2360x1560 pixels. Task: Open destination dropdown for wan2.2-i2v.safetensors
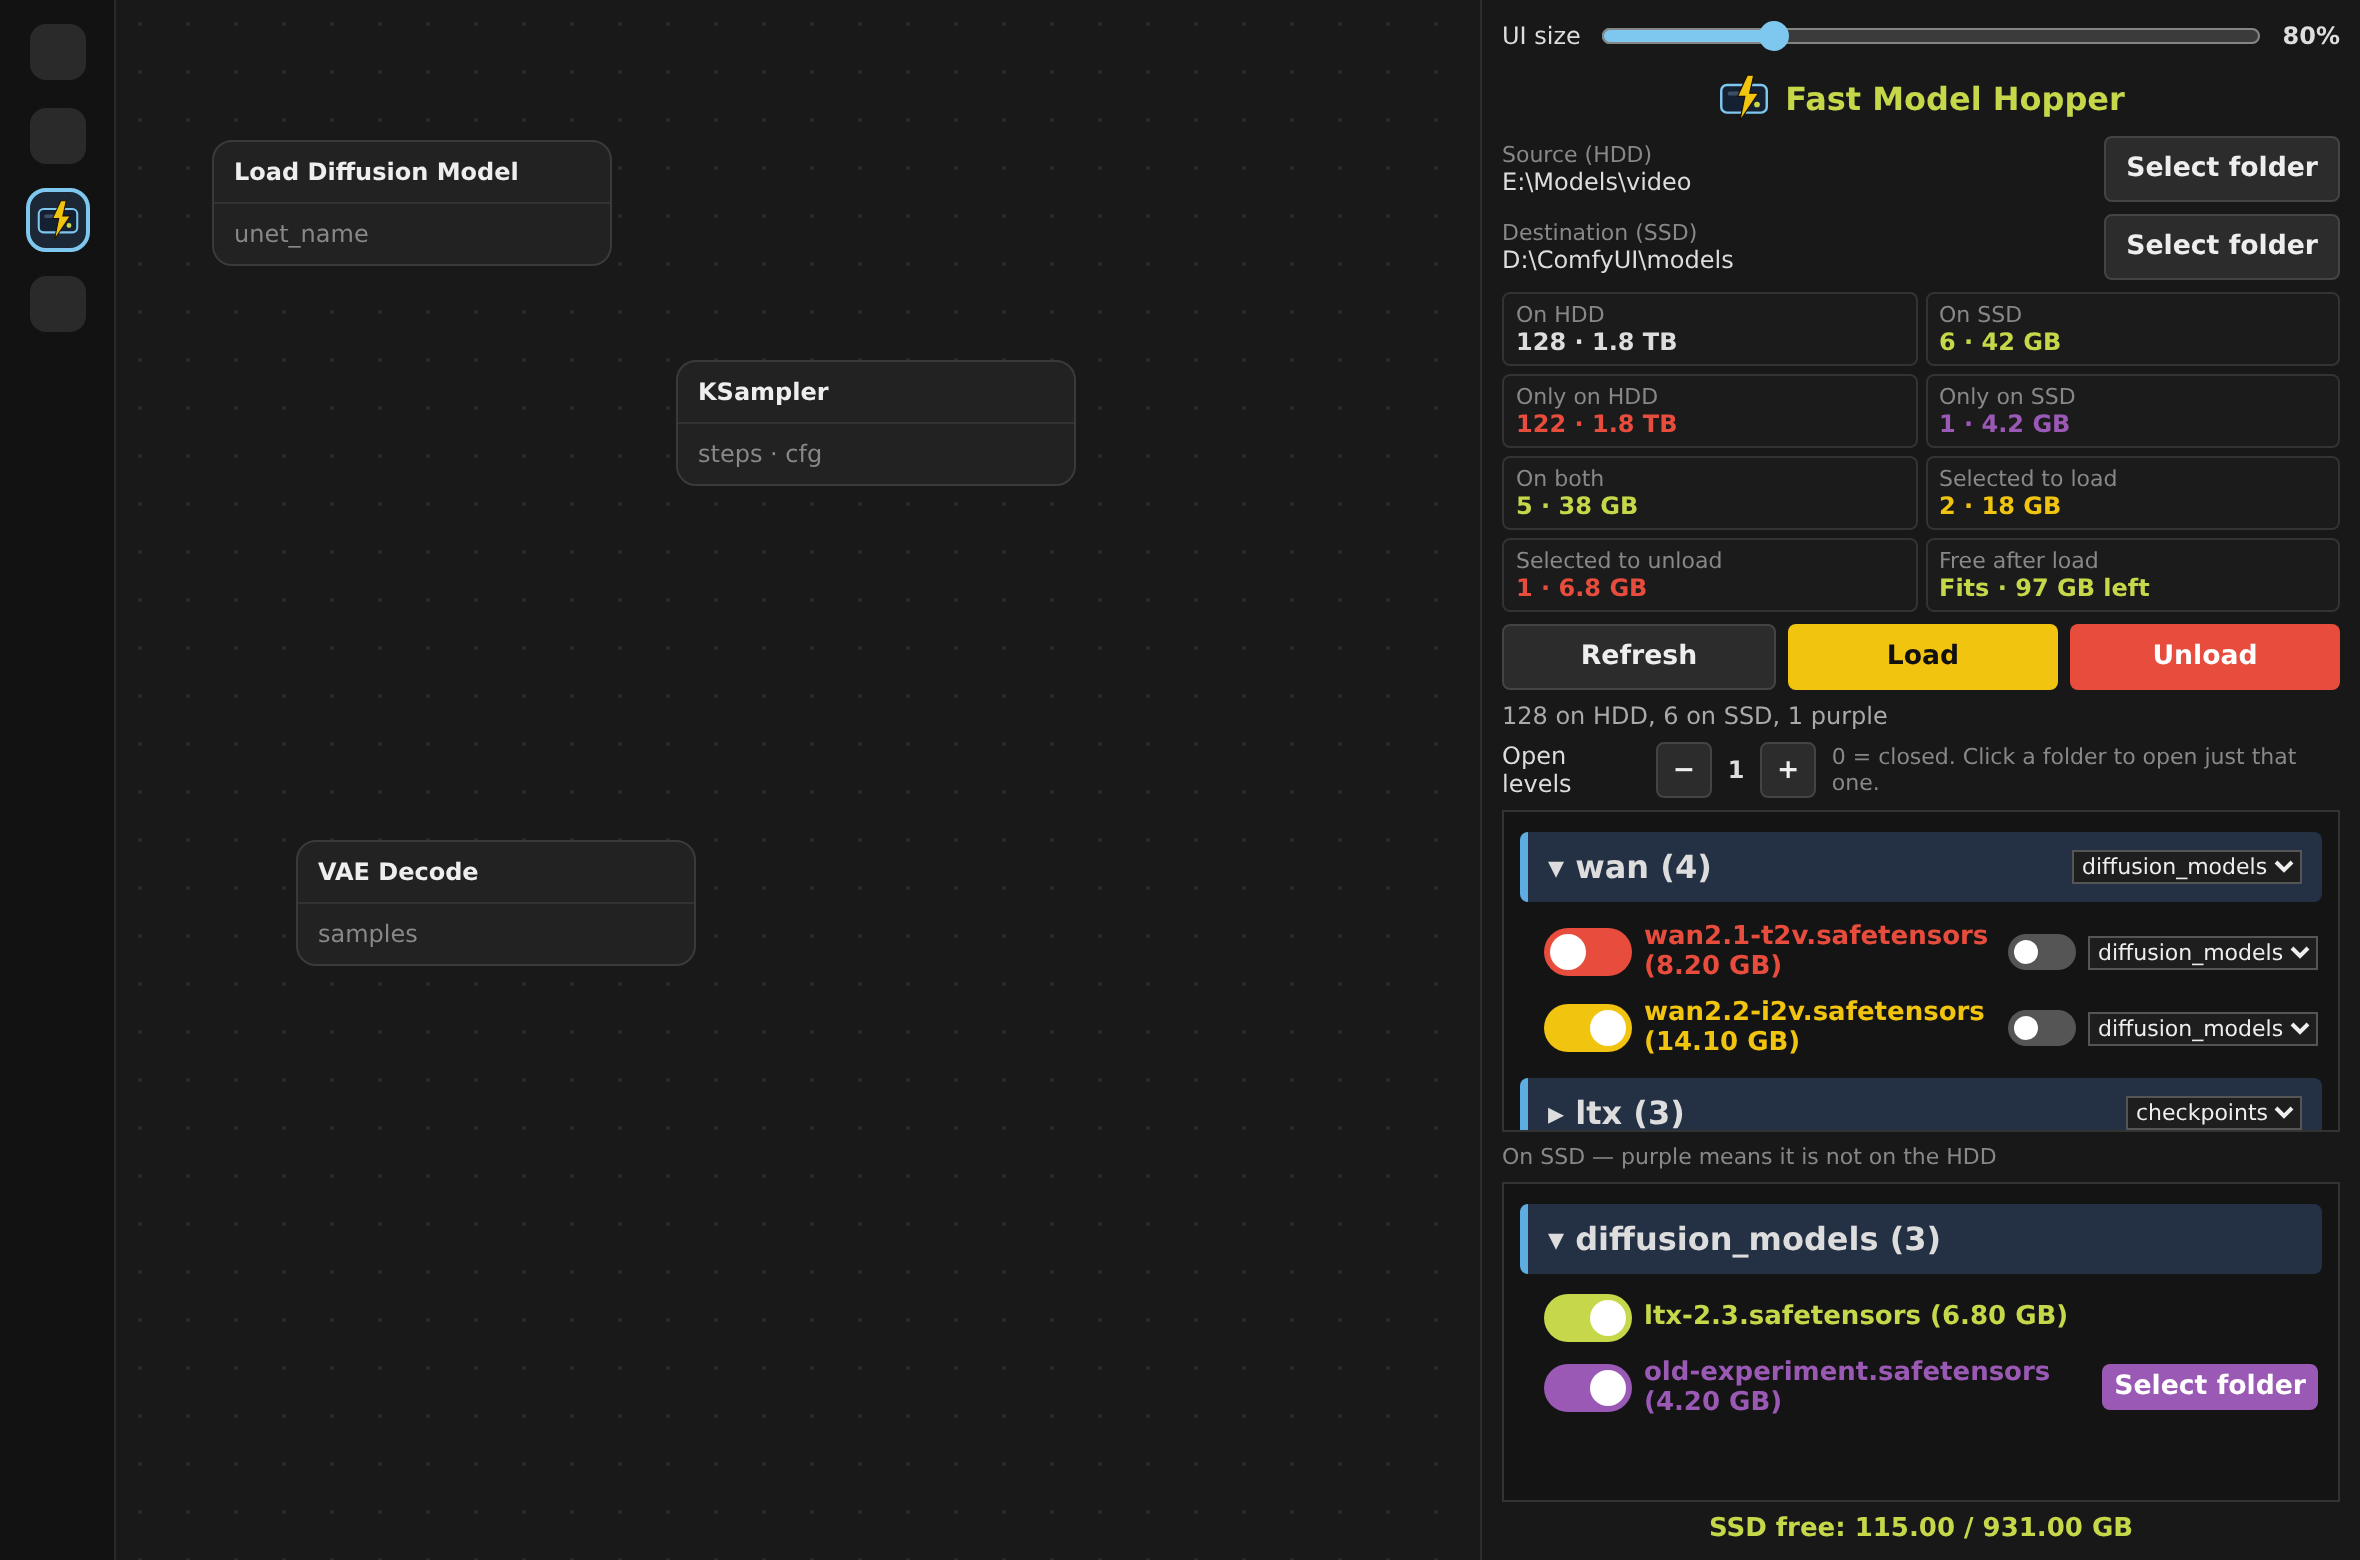click(2202, 1029)
